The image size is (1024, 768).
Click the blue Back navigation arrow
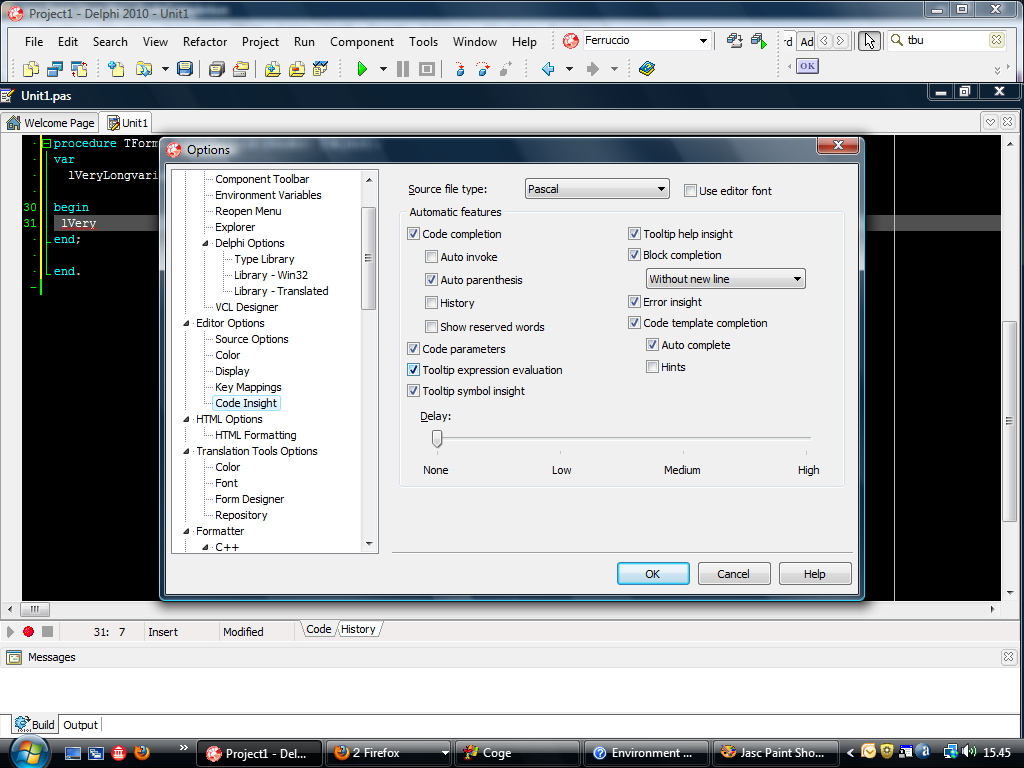tap(549, 69)
